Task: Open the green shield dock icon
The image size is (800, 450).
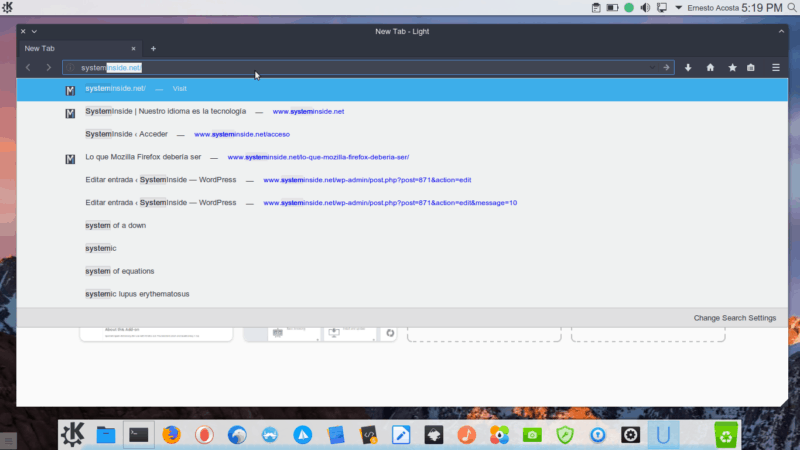Action: [x=565, y=435]
